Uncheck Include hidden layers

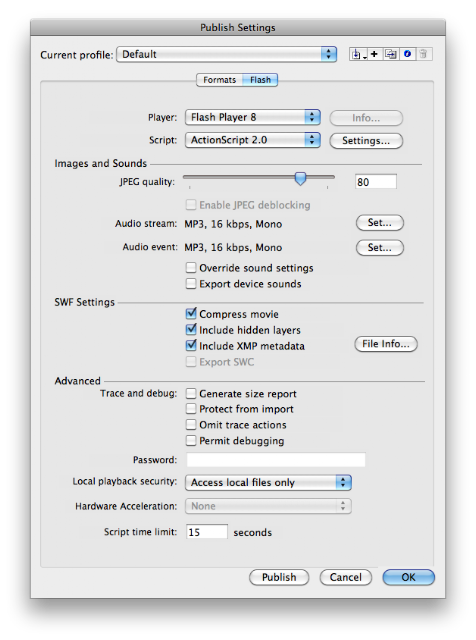pos(191,329)
